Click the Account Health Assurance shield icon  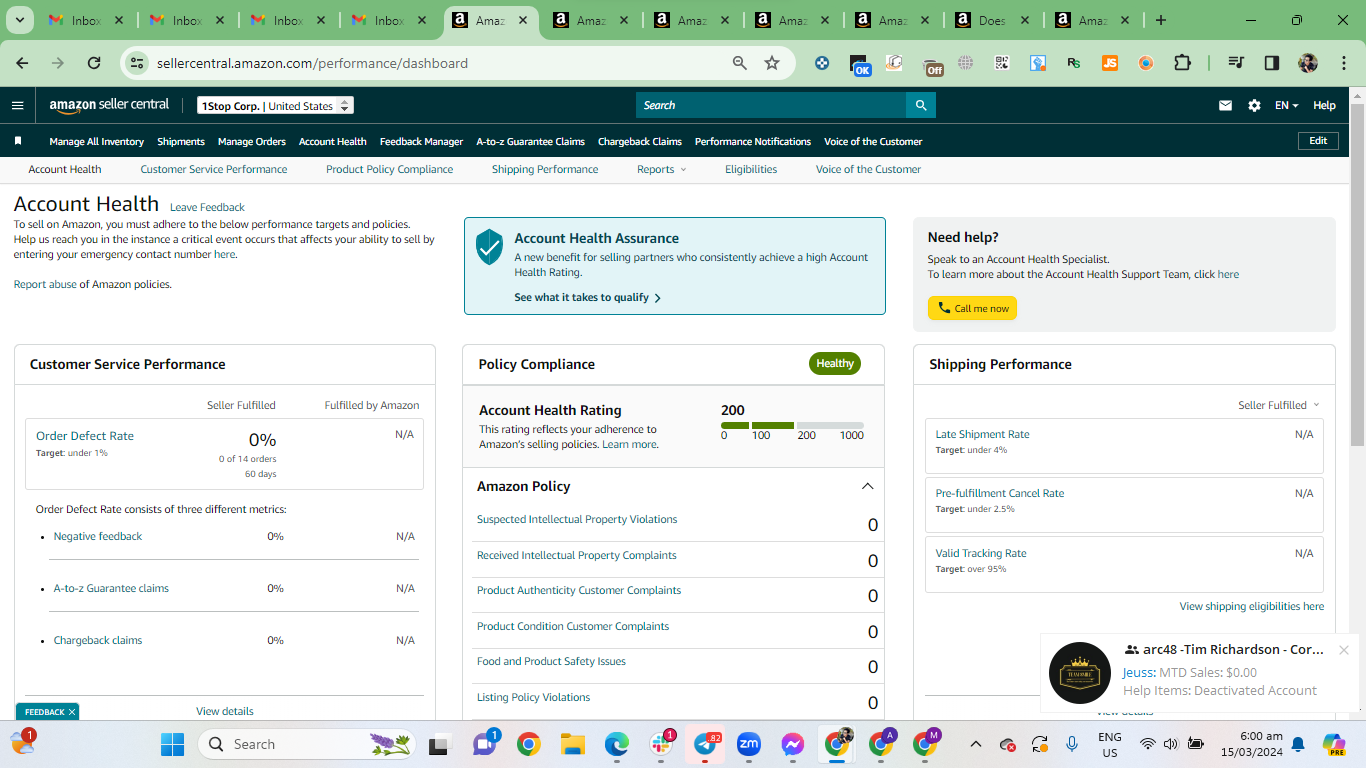[x=489, y=246]
